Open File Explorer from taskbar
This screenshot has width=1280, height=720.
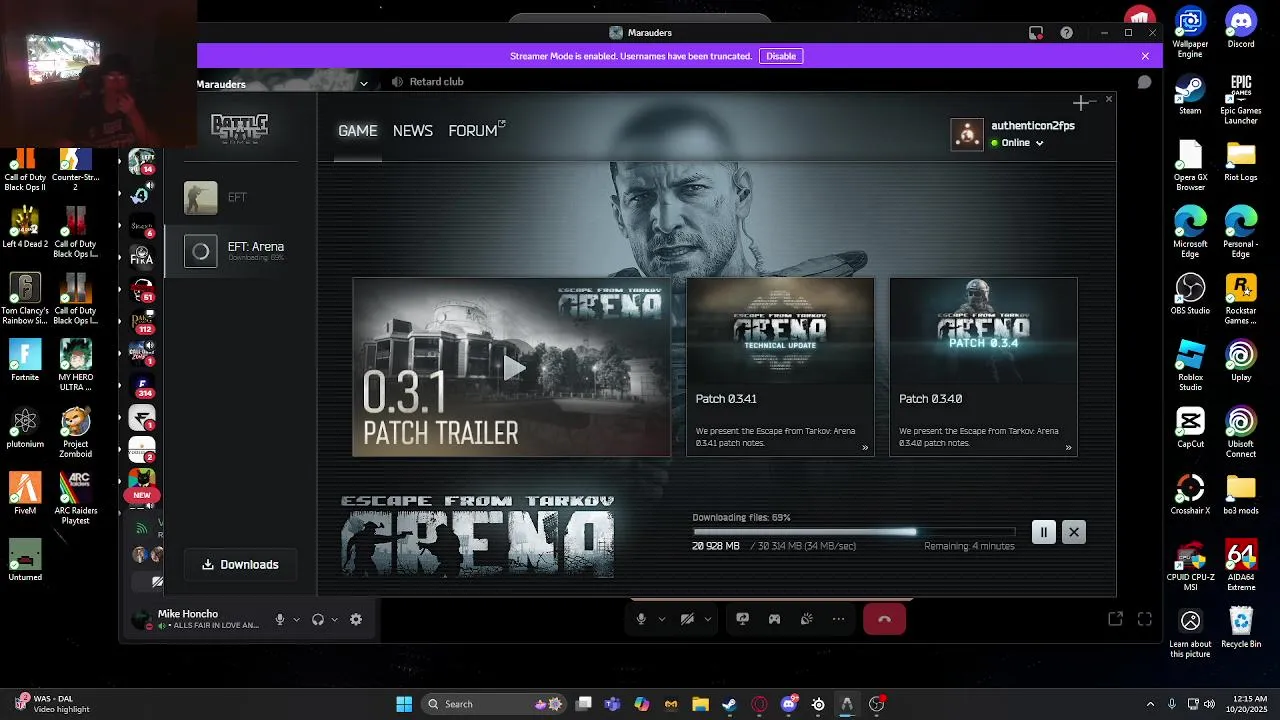[x=700, y=704]
